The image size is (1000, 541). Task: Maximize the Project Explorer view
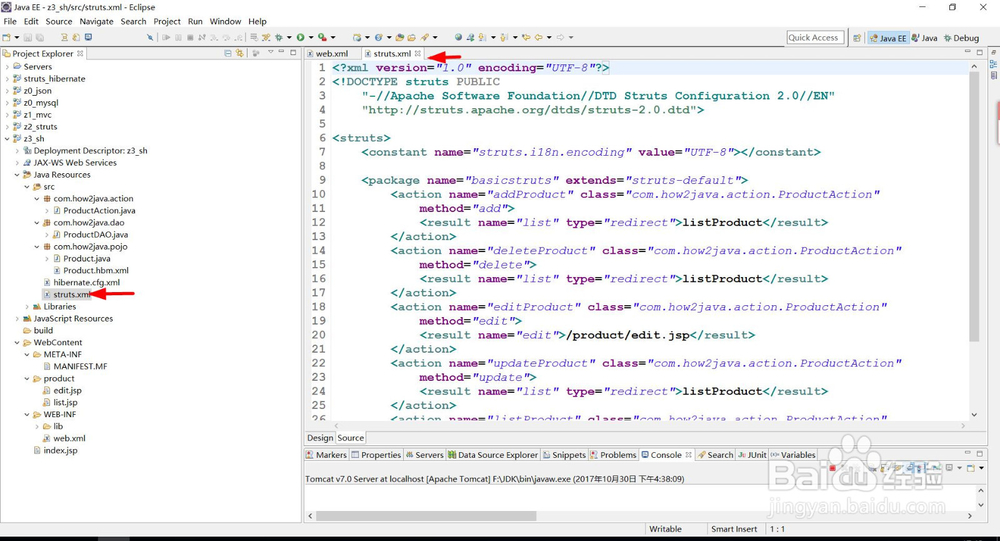point(293,52)
